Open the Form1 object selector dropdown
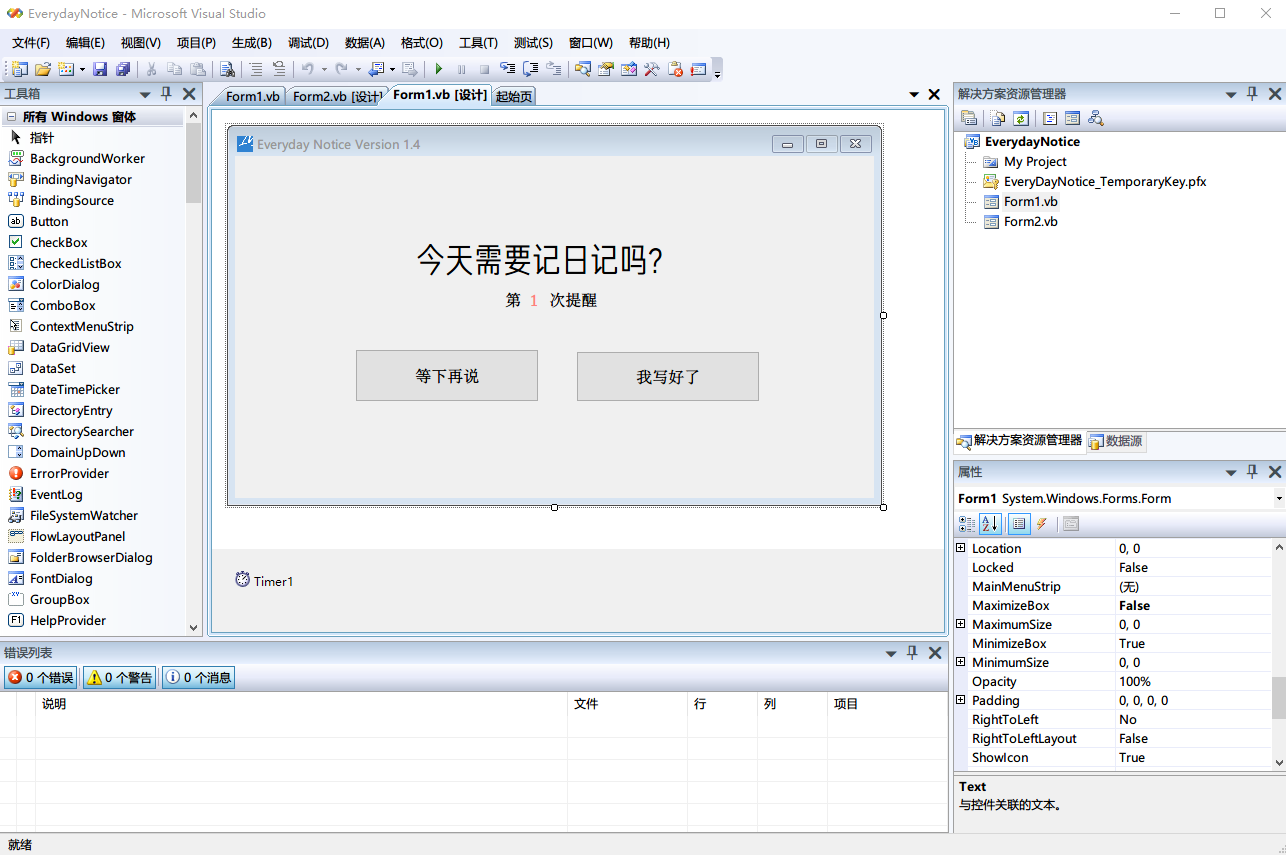Screen dimensions: 1286x855 (x=1278, y=499)
